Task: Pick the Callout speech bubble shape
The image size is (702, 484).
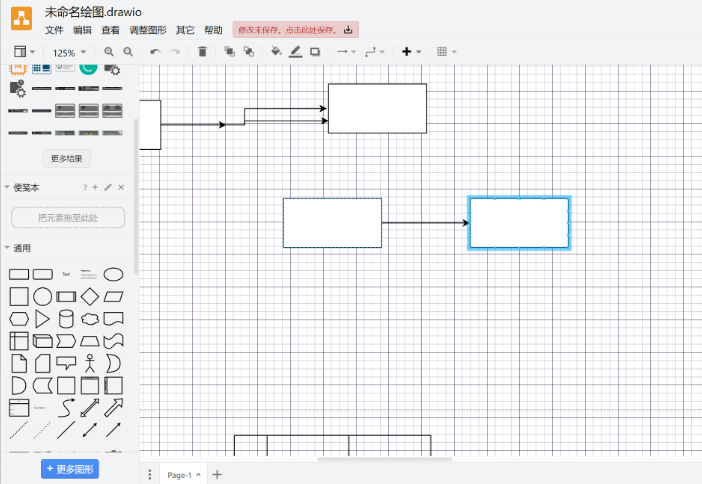Action: 66,363
